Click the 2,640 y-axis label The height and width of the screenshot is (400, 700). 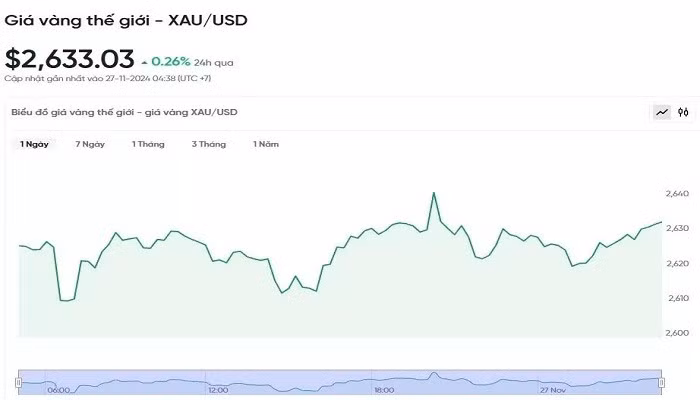677,193
